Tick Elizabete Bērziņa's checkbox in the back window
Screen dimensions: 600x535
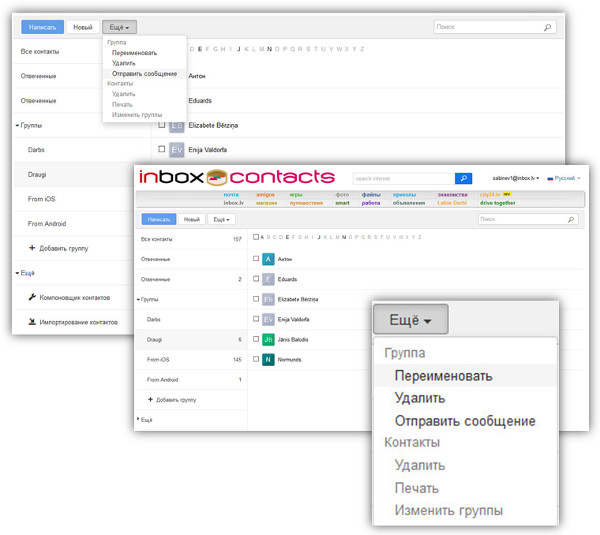pos(161,125)
